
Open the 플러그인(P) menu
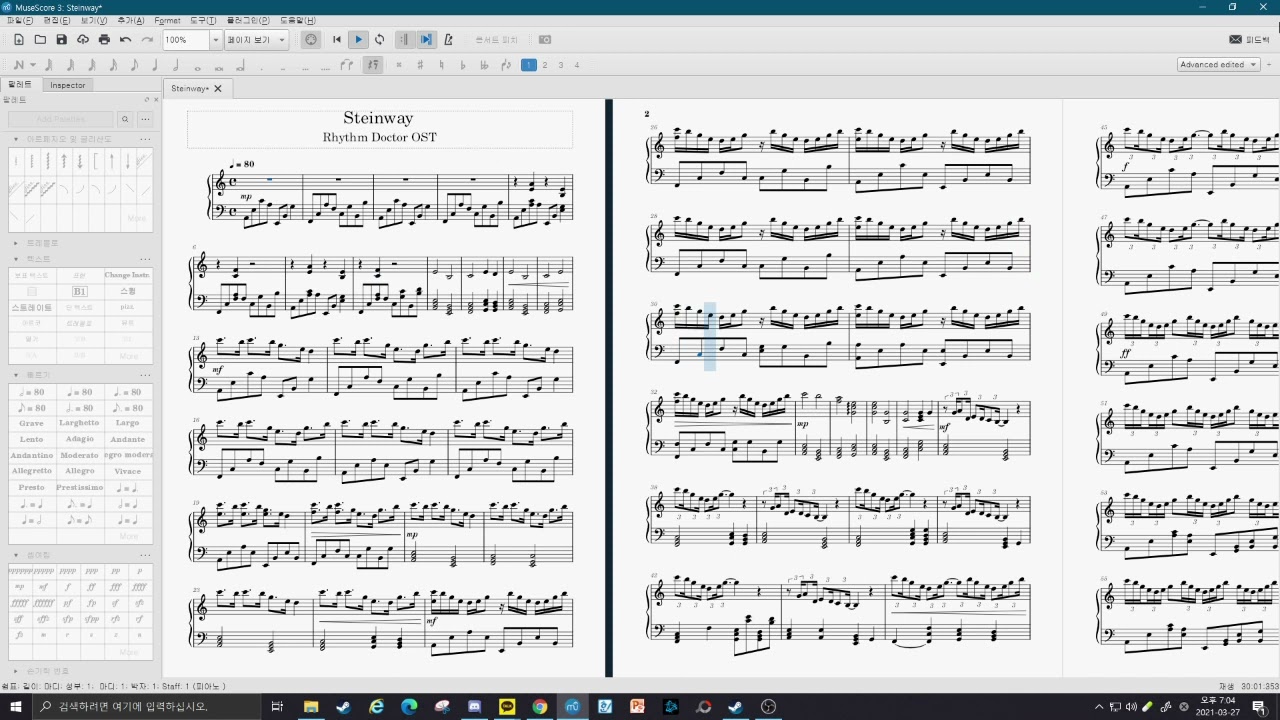pyautogui.click(x=248, y=20)
